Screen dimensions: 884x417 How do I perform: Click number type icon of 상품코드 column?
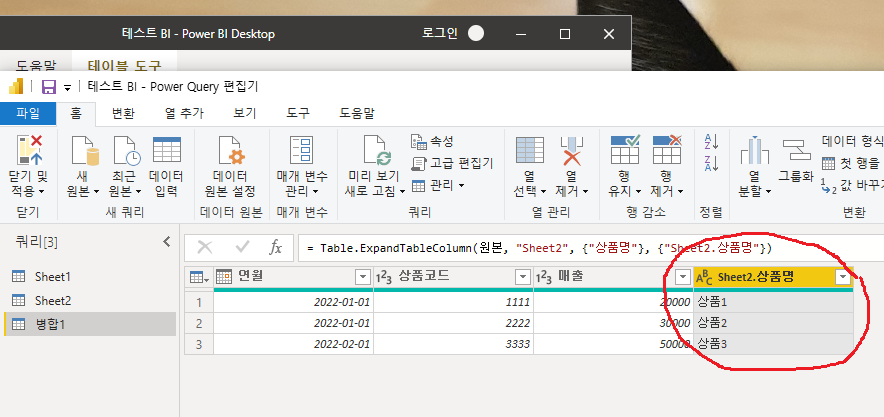pos(383,277)
